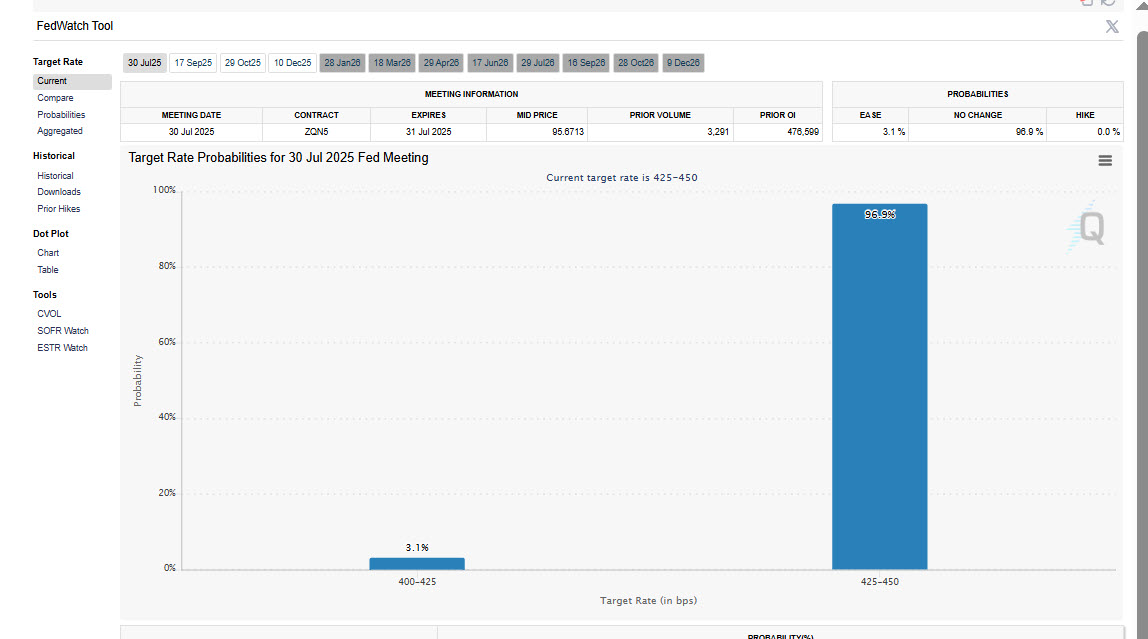
Task: Refresh the FedWatch tool data
Action: (x=1106, y=5)
